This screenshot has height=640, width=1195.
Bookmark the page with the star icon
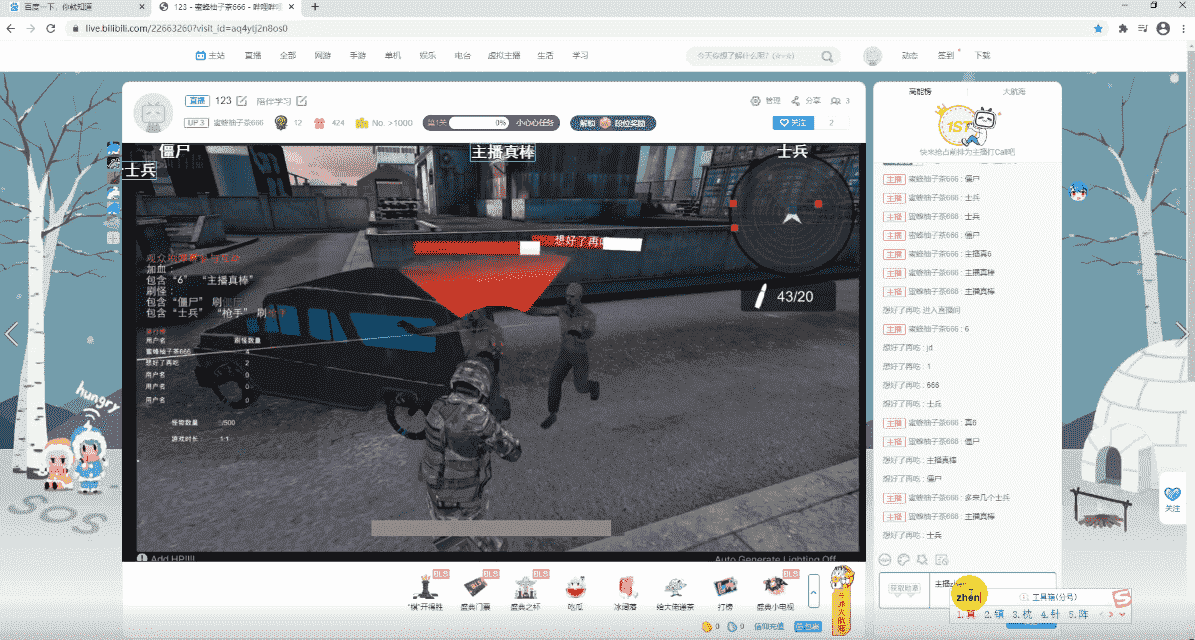click(1098, 28)
